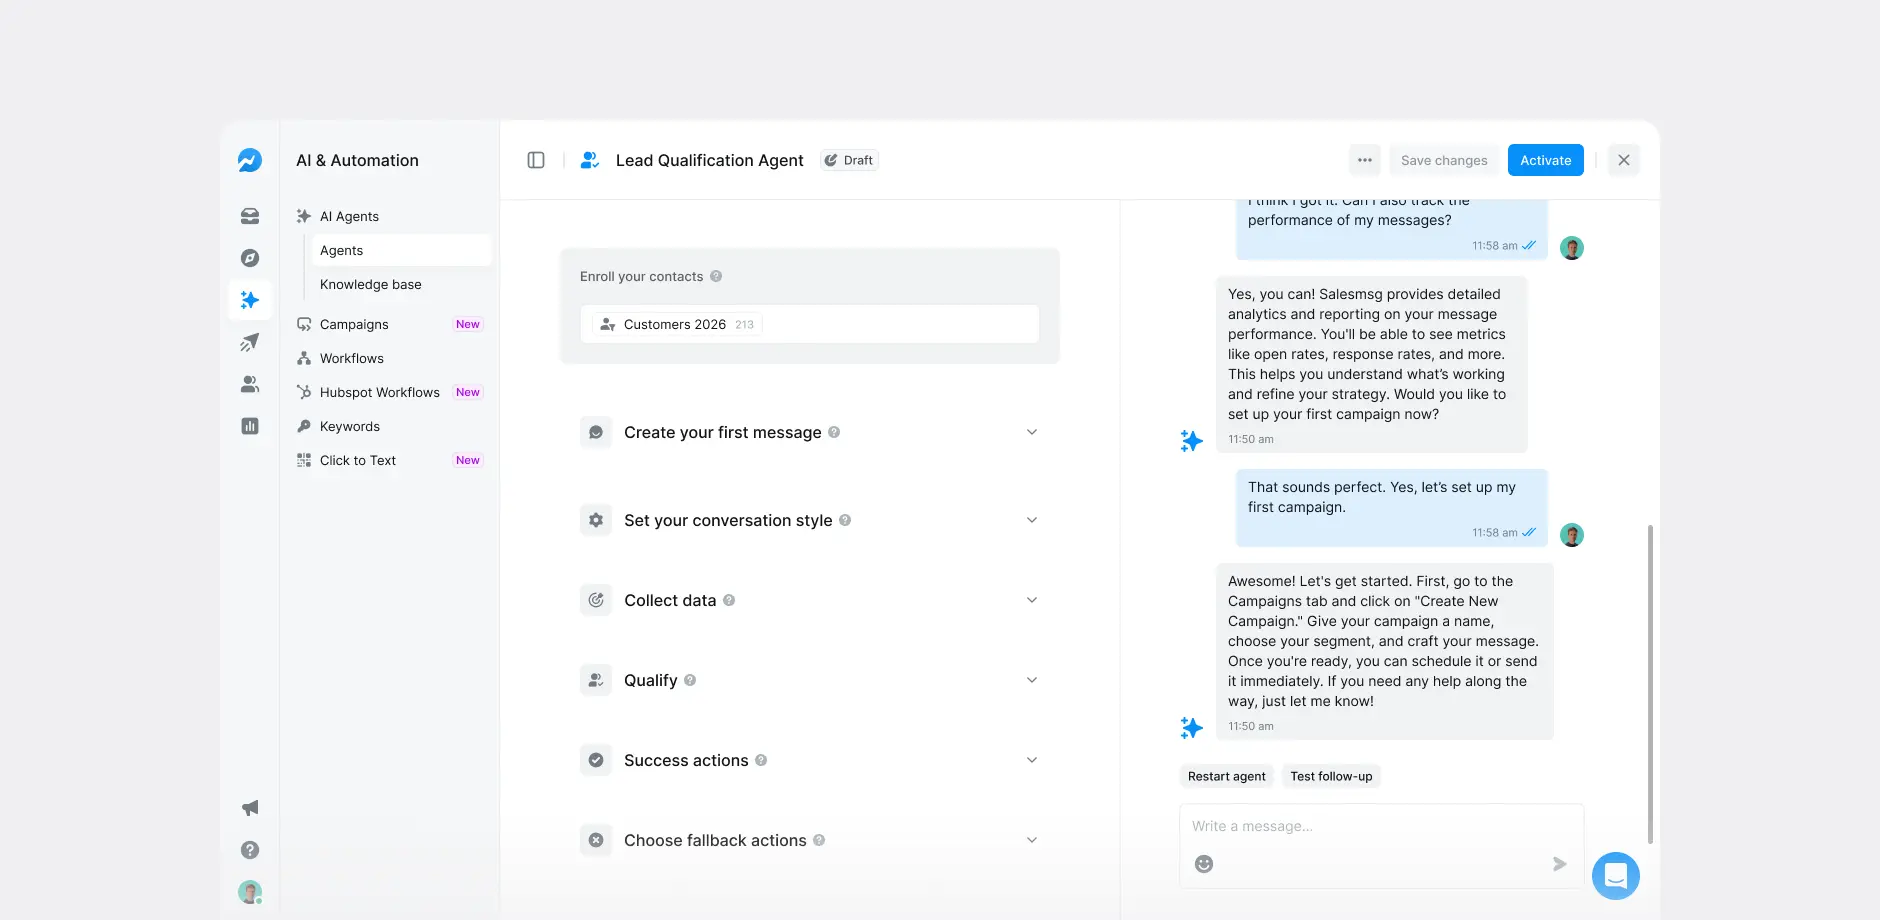This screenshot has height=920, width=1880.
Task: Close the agent editor with X
Action: coord(1624,160)
